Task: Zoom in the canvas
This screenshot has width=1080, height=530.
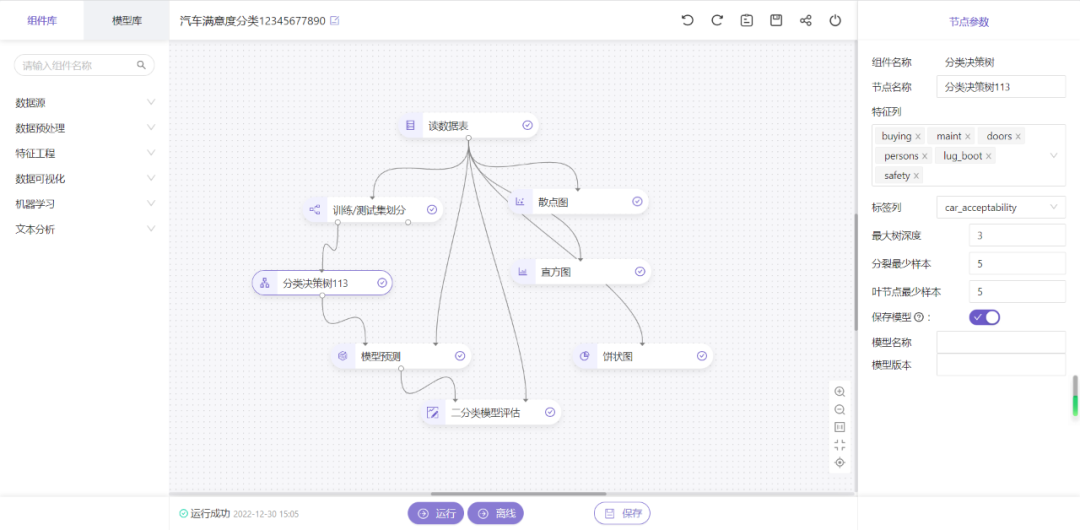Action: click(840, 391)
